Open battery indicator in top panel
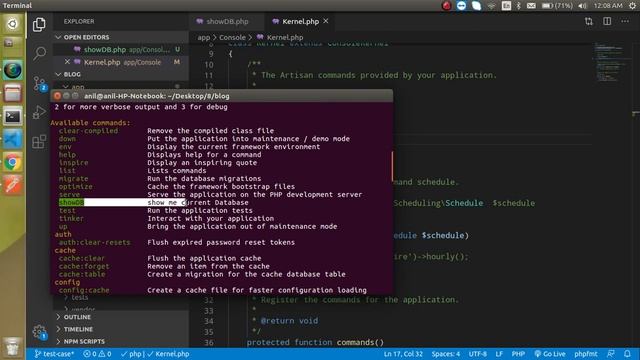The height and width of the screenshot is (360, 640). (557, 6)
